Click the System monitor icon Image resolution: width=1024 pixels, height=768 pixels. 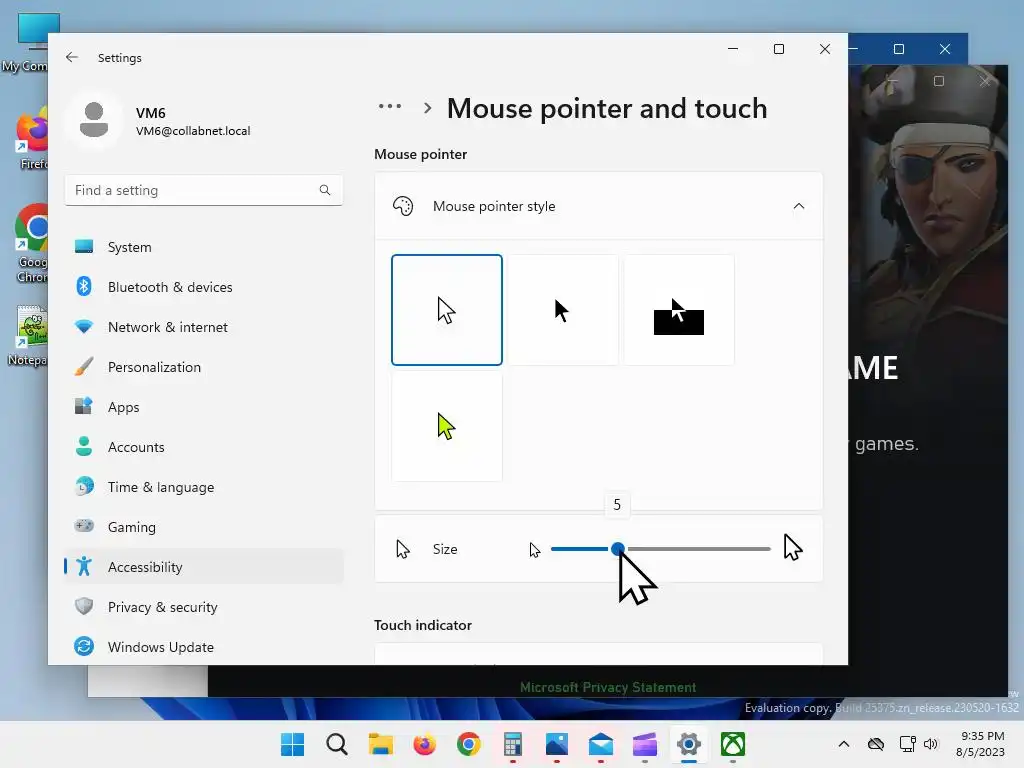tap(84, 247)
